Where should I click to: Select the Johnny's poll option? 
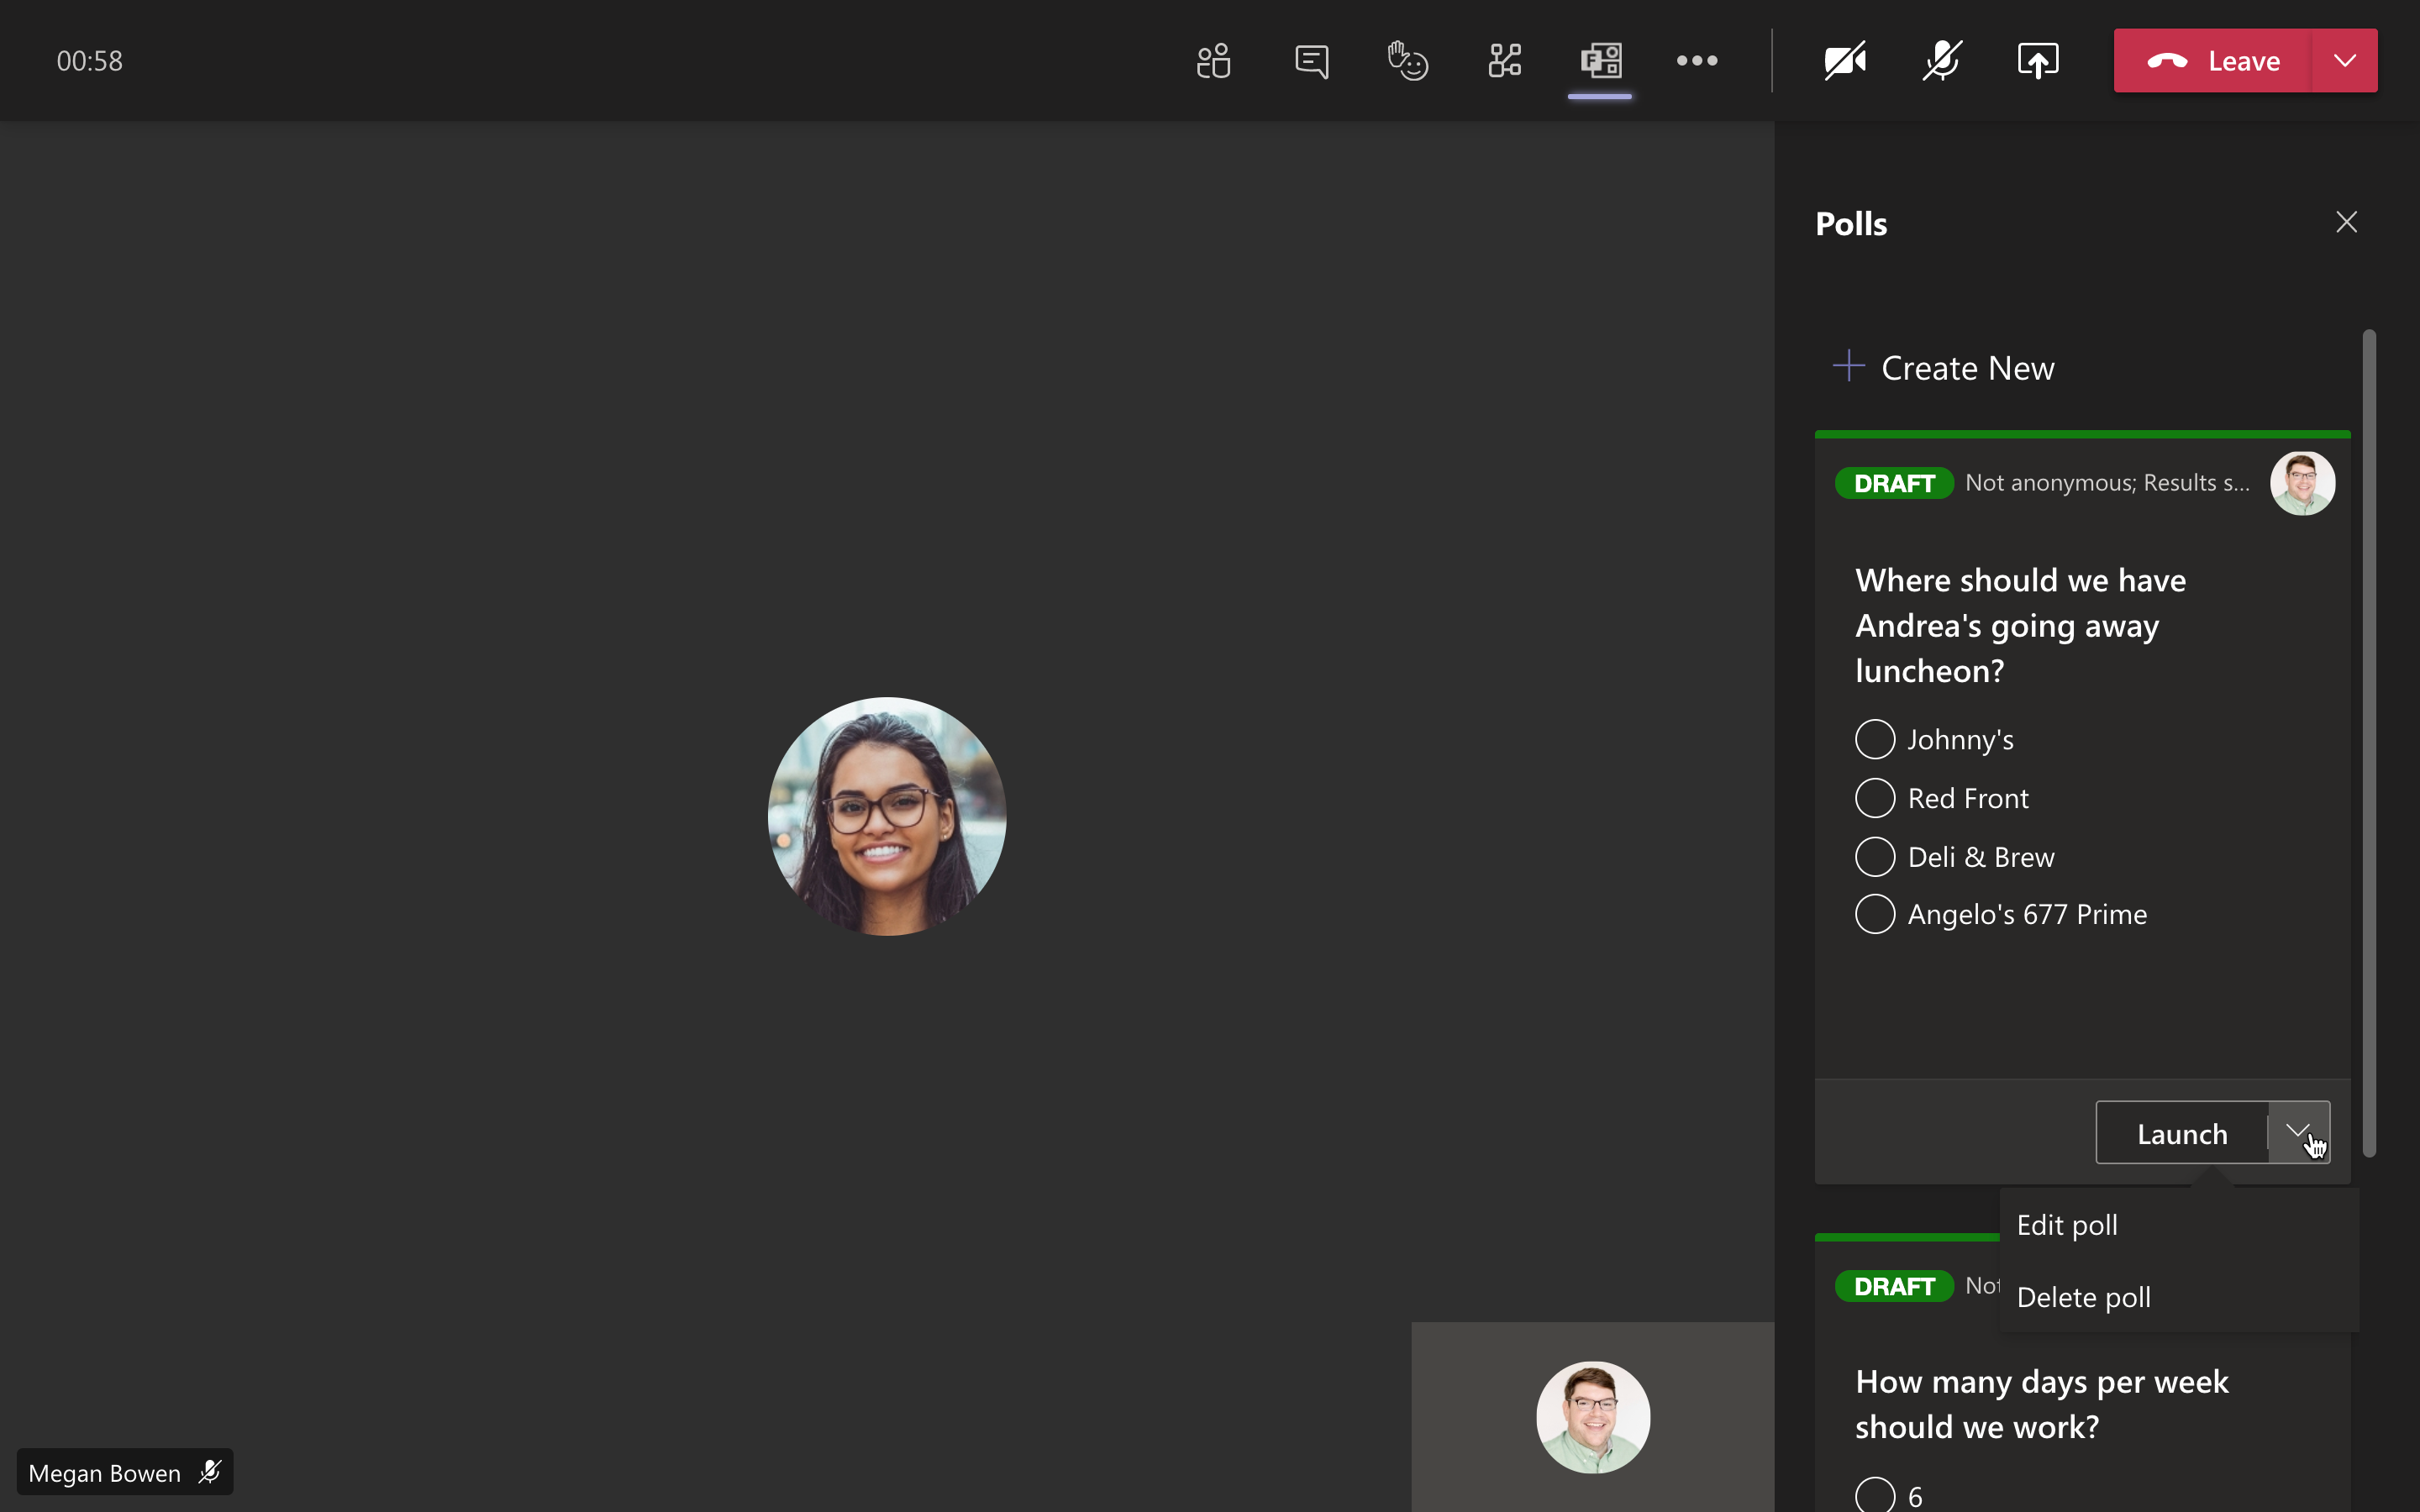click(1875, 739)
